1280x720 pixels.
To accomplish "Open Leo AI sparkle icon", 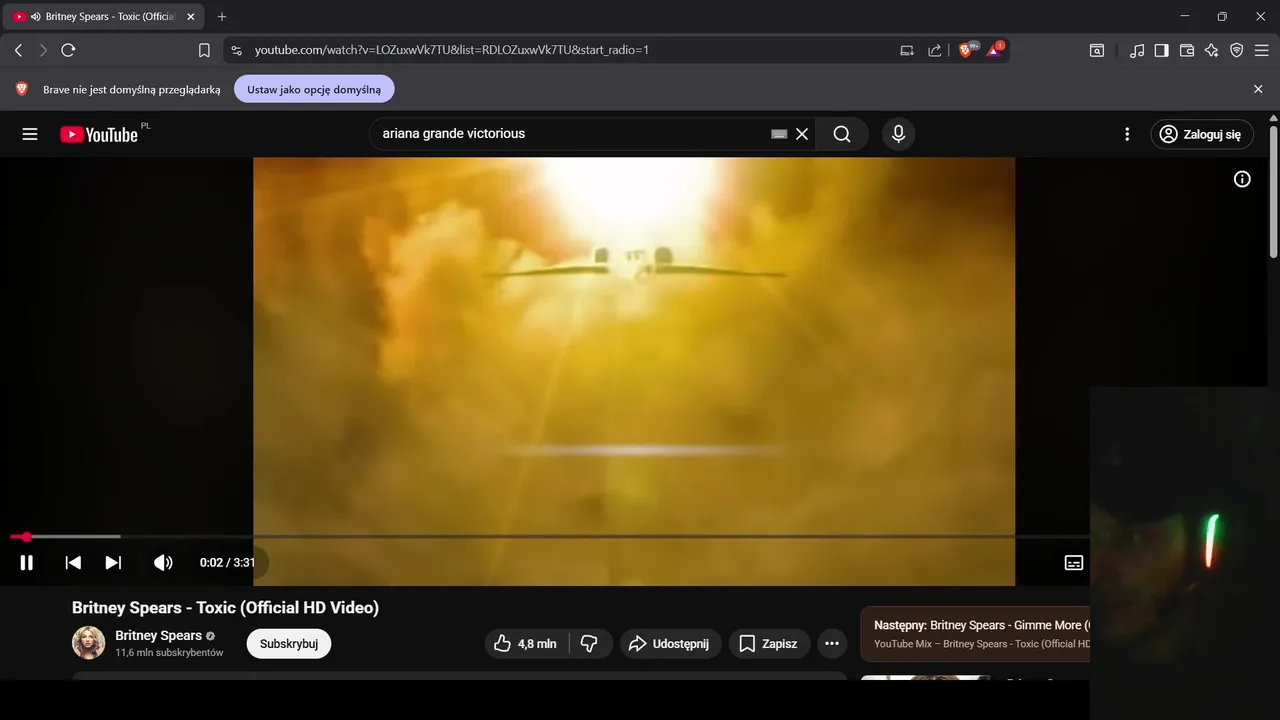I will point(1212,50).
